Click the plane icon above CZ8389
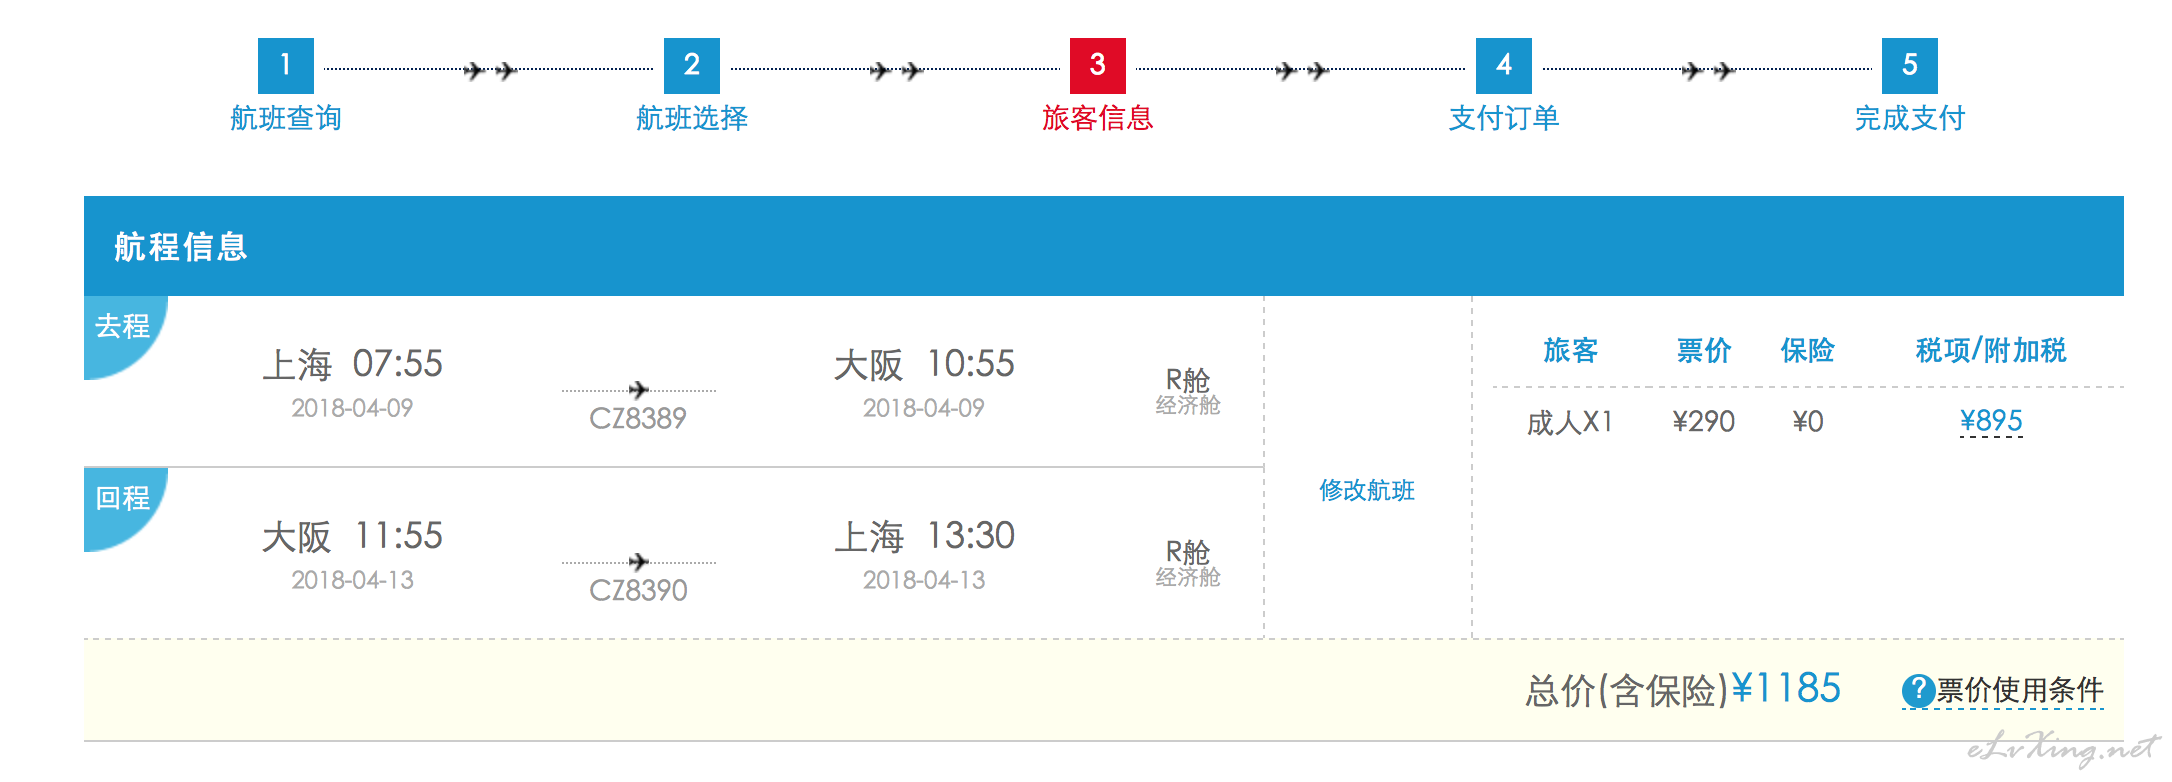The height and width of the screenshot is (782, 2172). coord(639,389)
